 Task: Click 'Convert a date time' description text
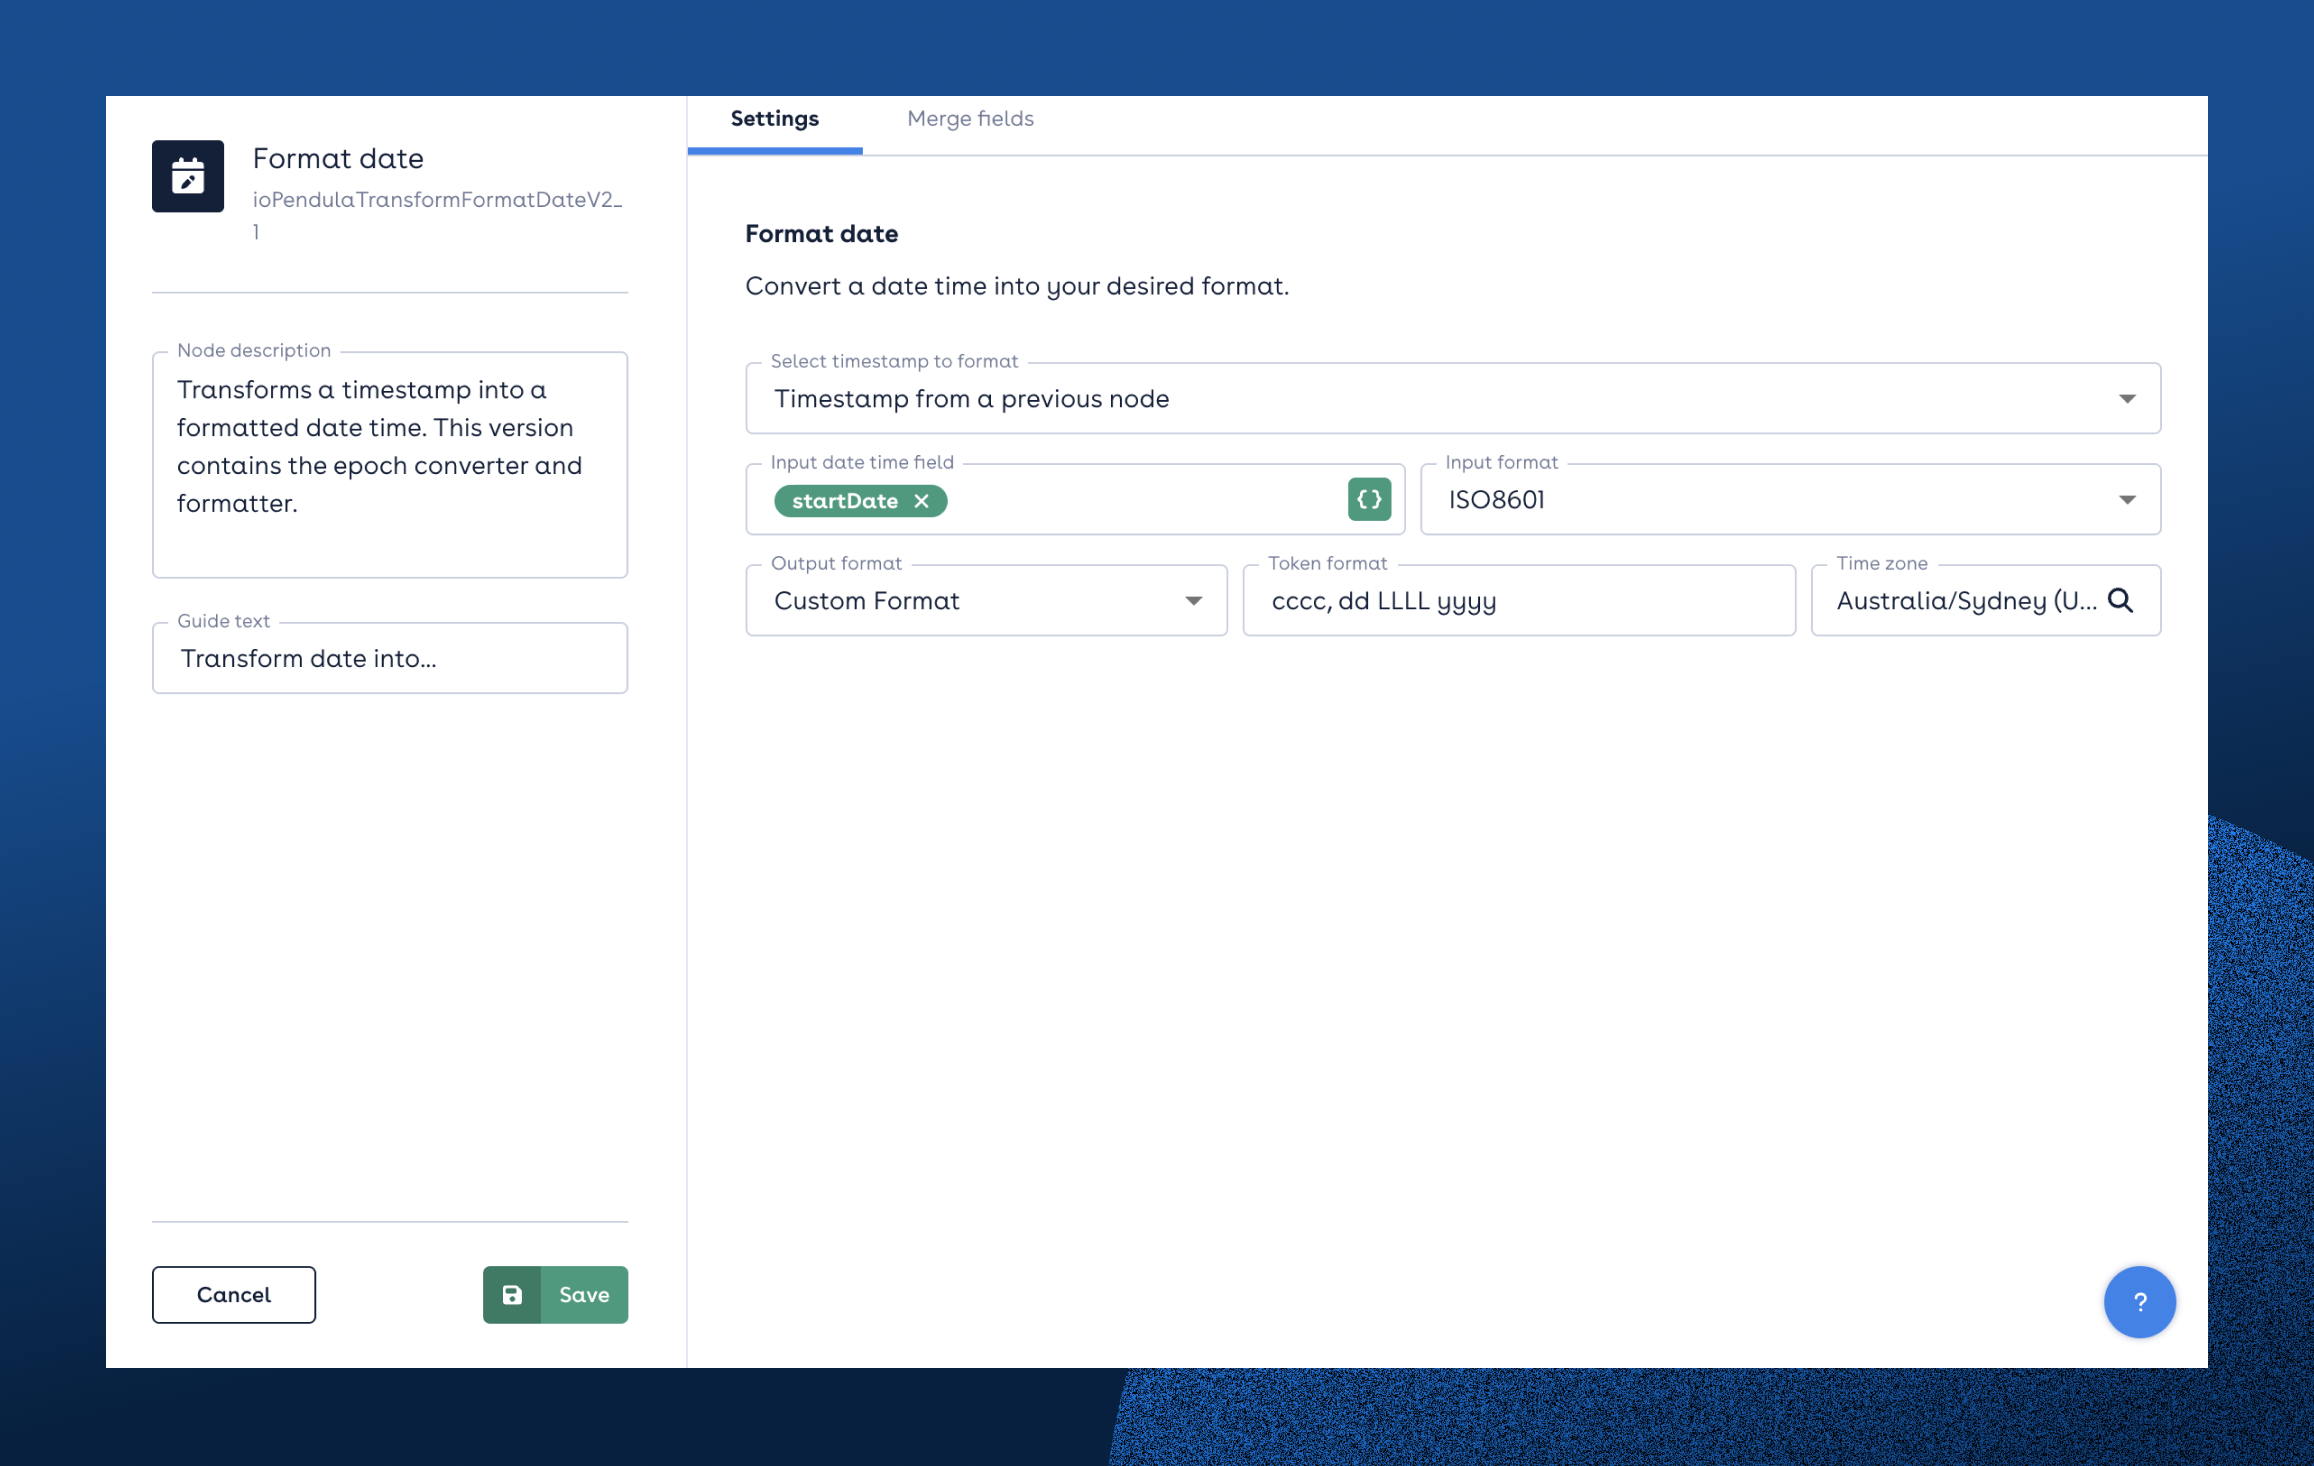tap(1017, 286)
